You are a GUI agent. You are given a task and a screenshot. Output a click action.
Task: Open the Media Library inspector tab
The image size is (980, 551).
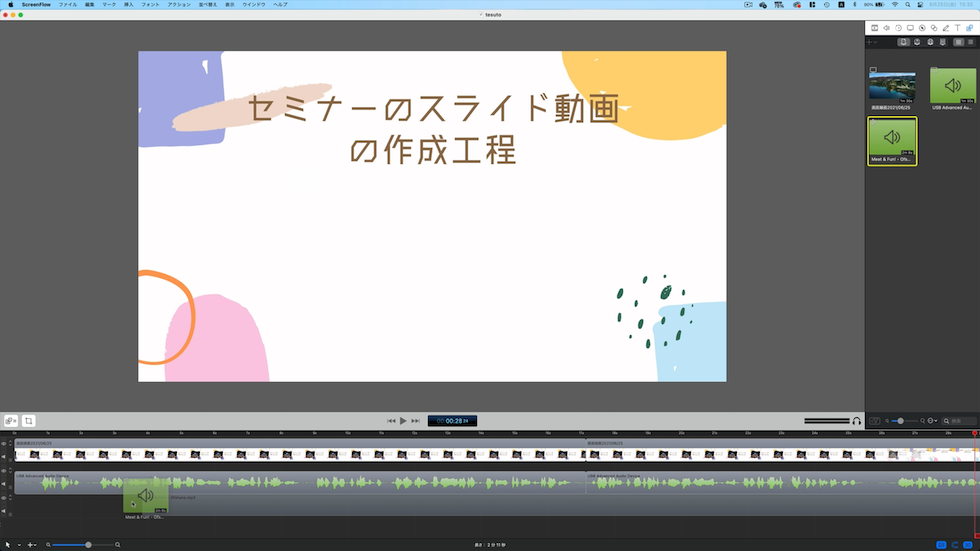pyautogui.click(x=969, y=28)
